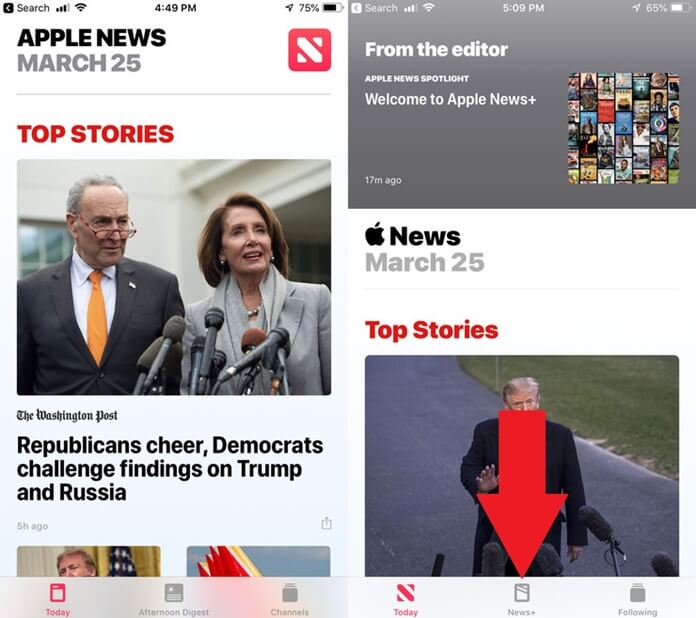Open the red tail fin thumbnail story

(258, 561)
